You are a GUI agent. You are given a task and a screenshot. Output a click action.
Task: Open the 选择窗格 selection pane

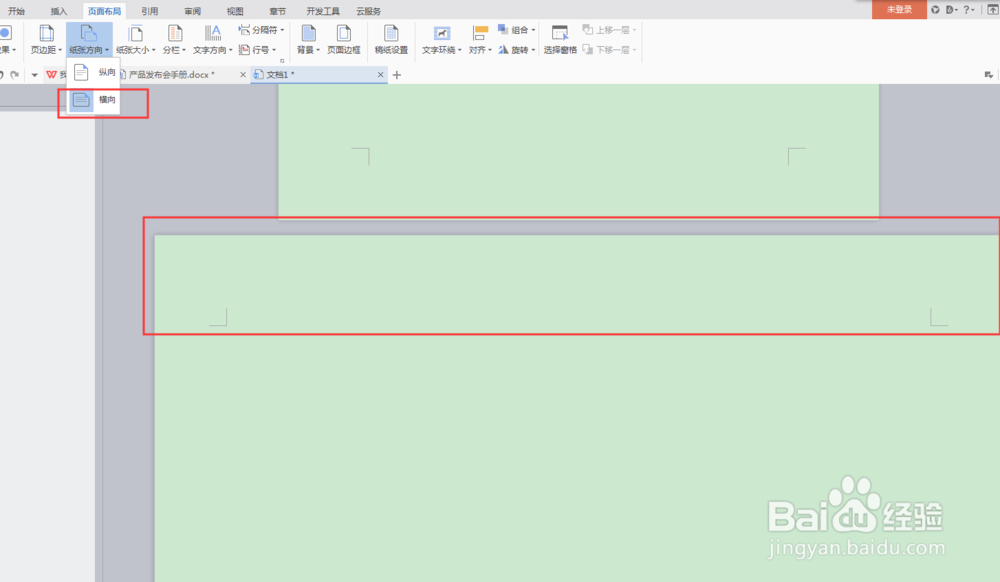(560, 39)
